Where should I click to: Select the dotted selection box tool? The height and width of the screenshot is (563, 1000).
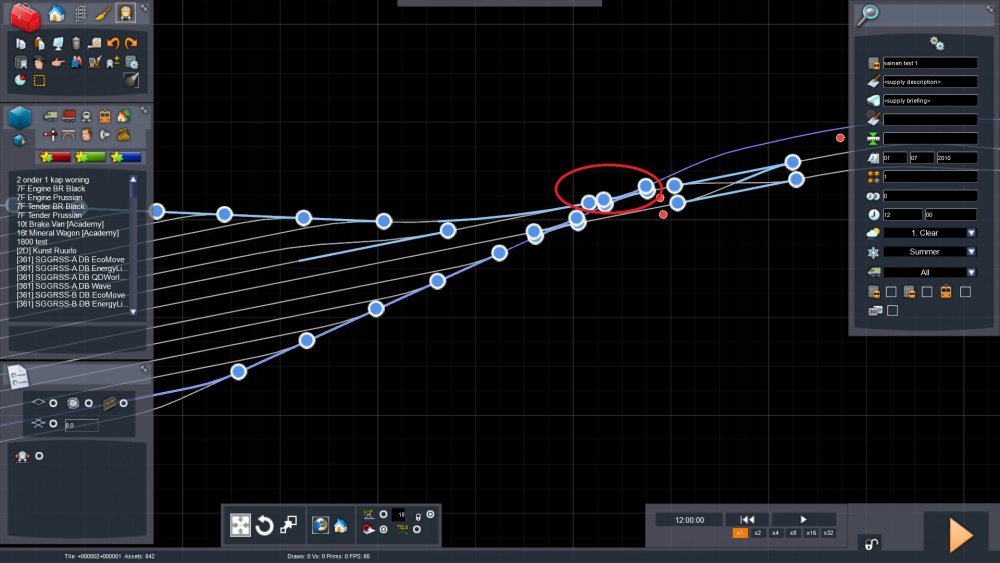(40, 80)
